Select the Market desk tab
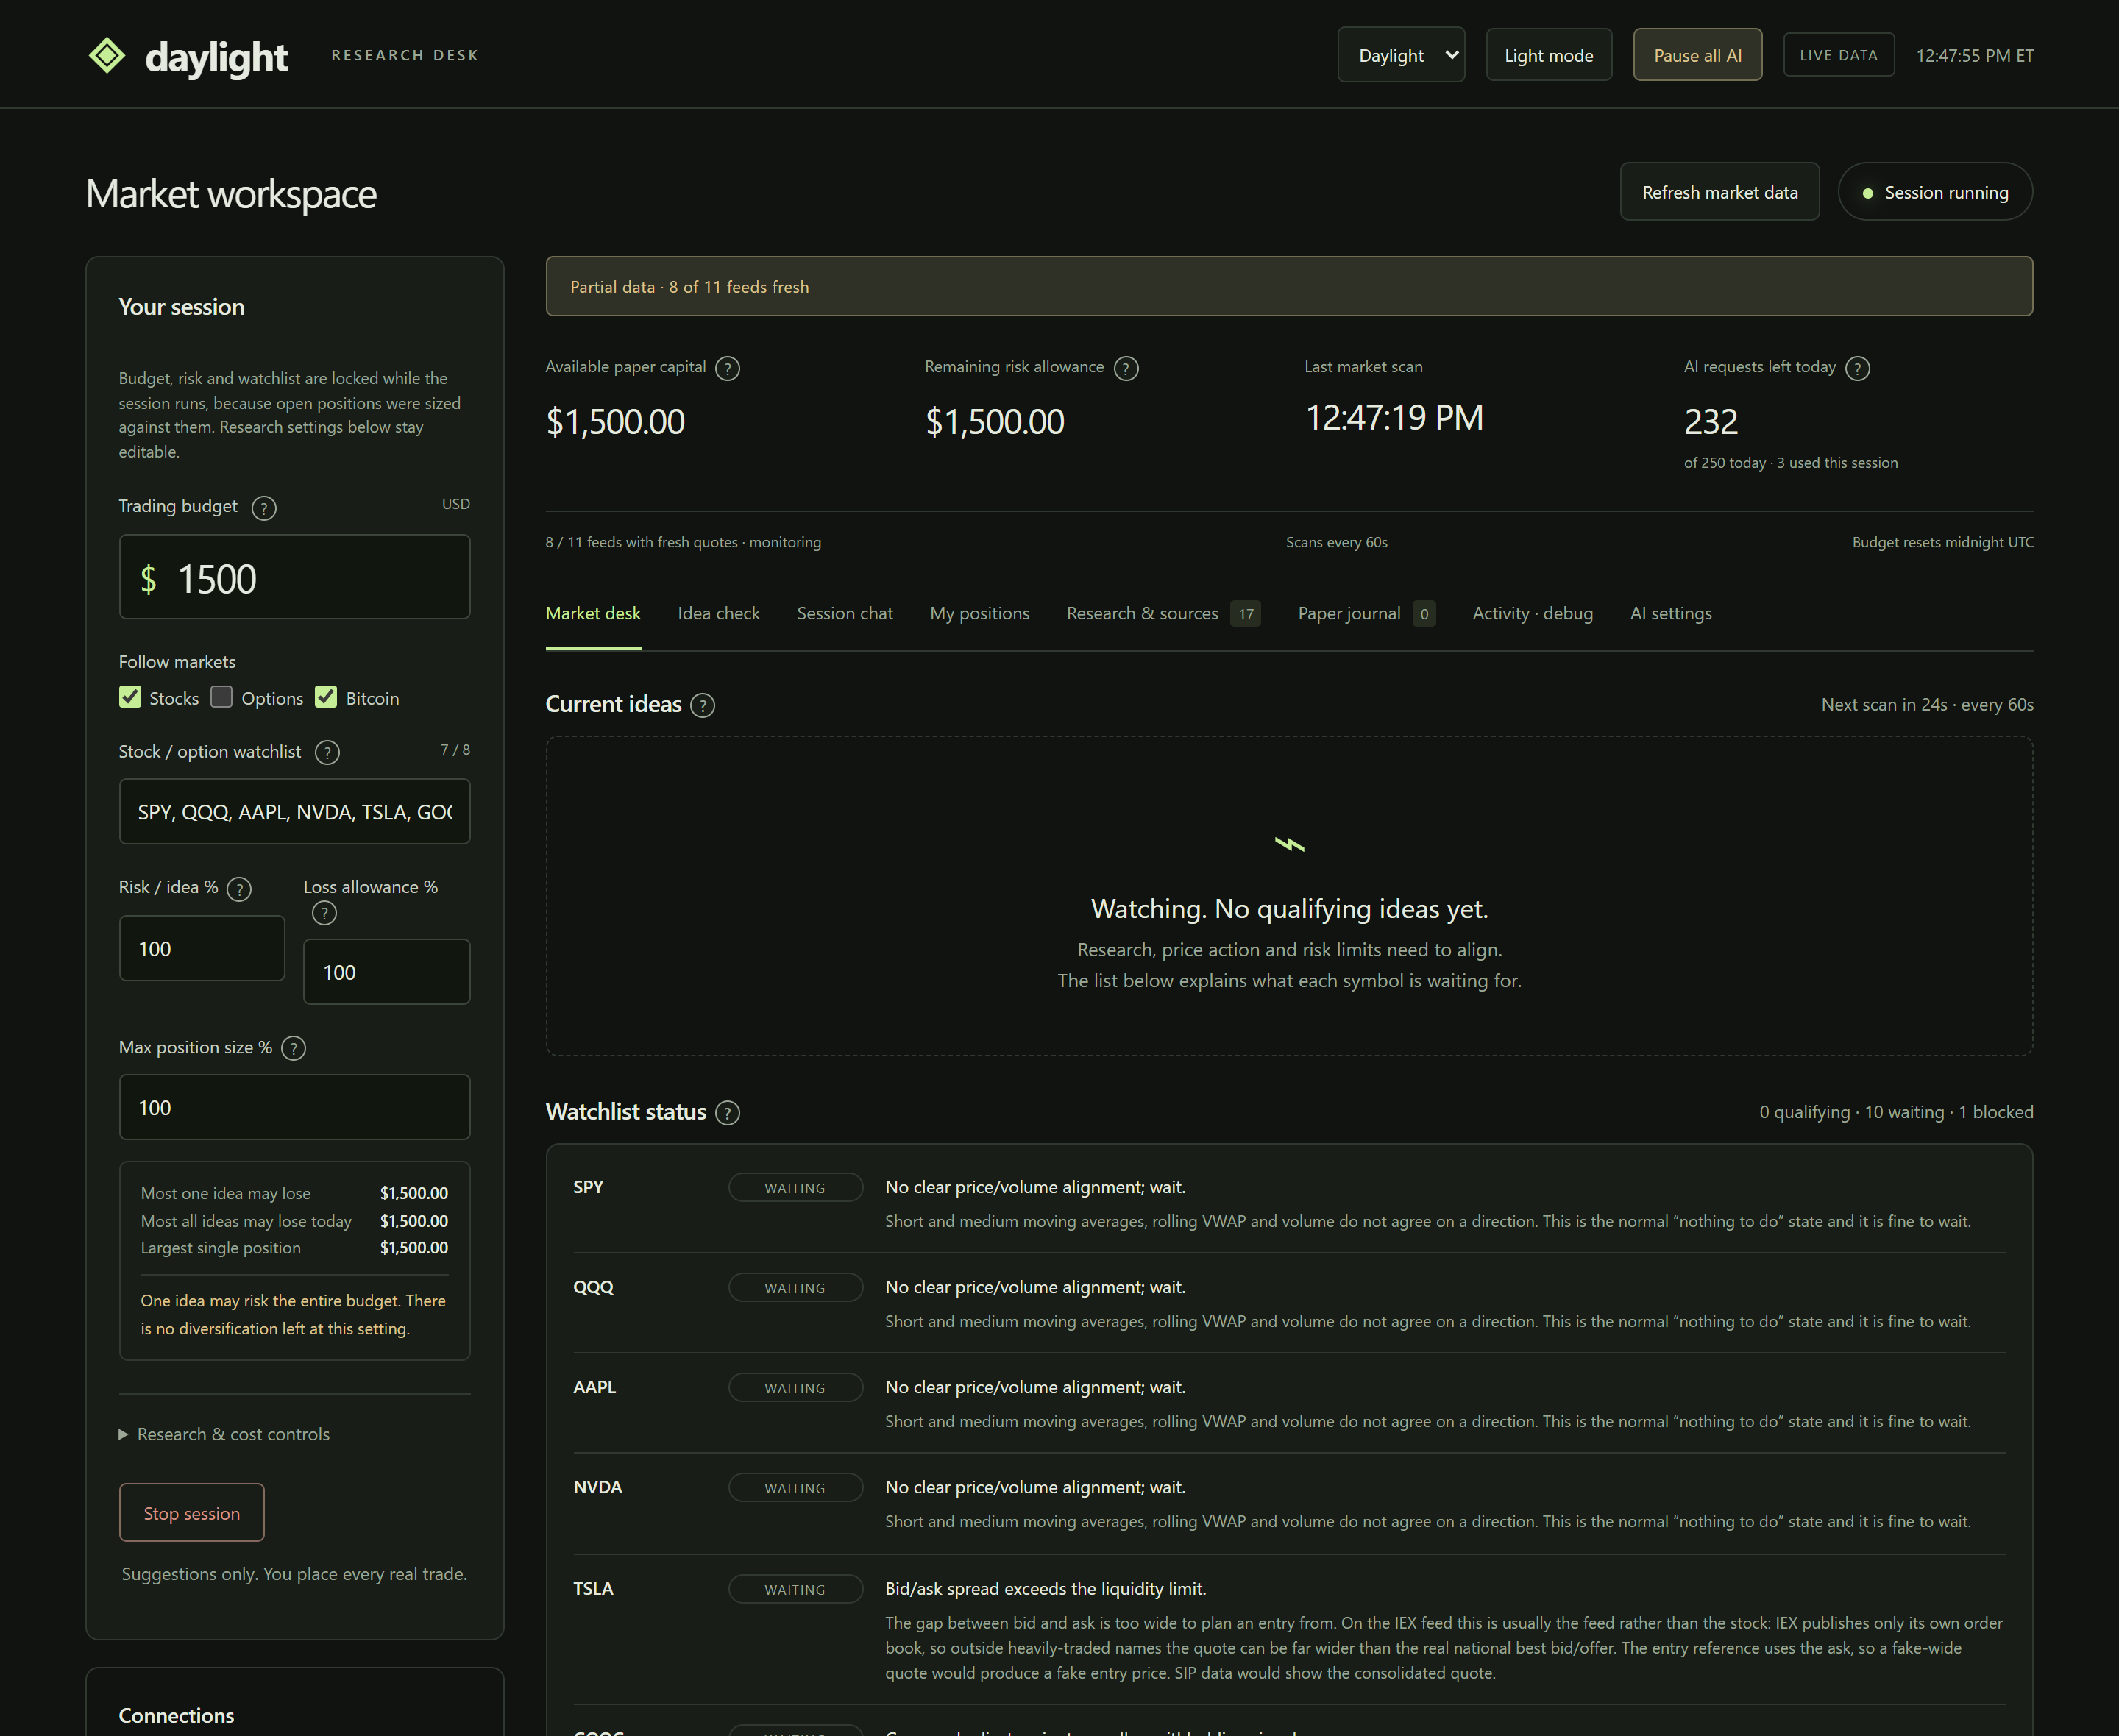This screenshot has width=2119, height=1736. (x=593, y=613)
